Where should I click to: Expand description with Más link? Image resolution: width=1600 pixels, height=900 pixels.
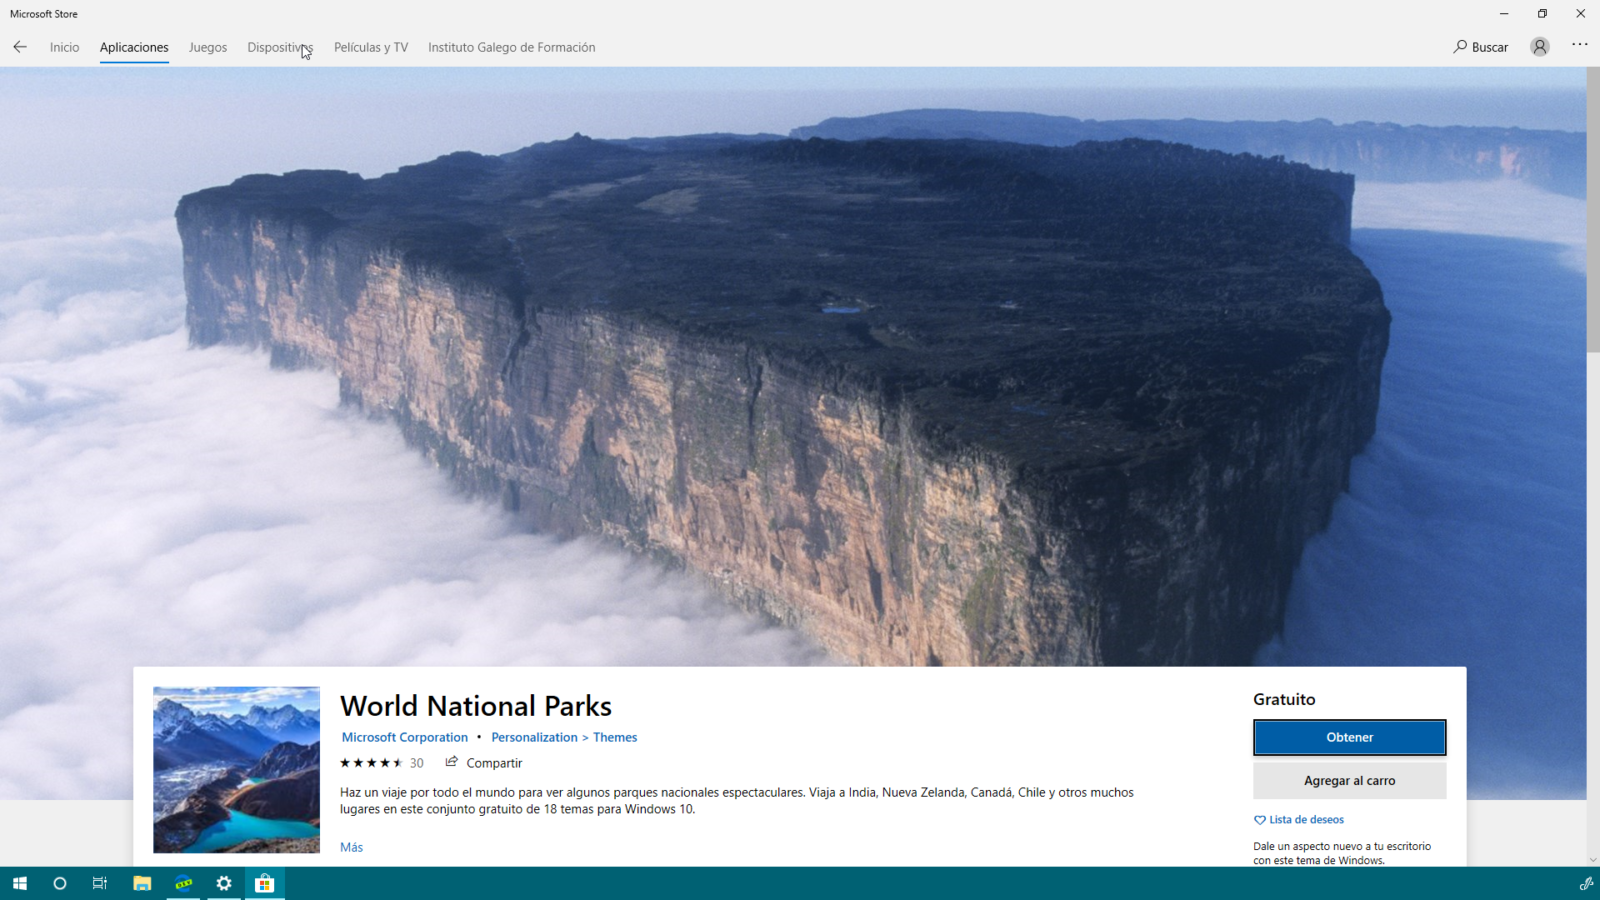[x=351, y=847]
